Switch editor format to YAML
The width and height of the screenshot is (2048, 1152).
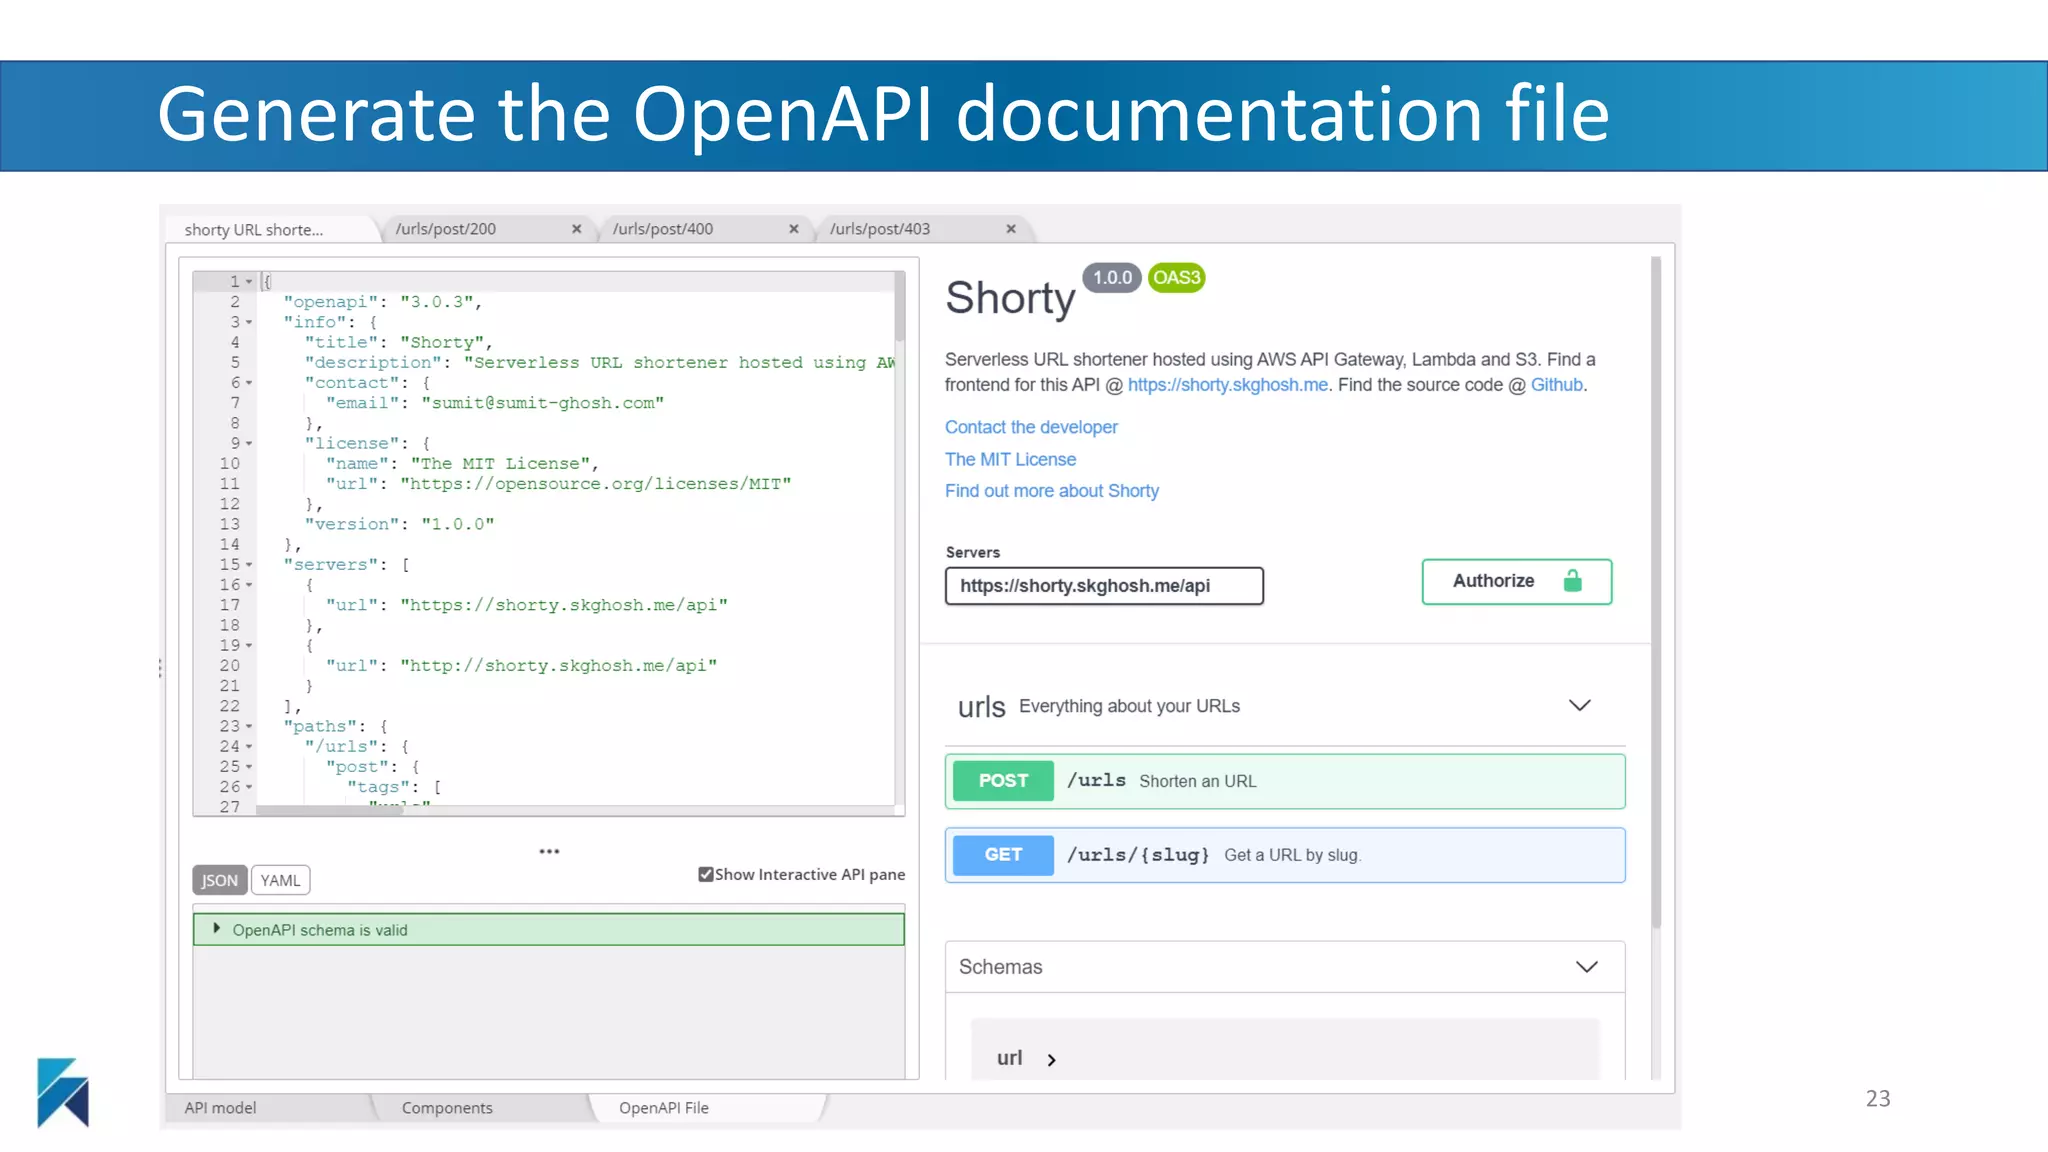click(280, 880)
